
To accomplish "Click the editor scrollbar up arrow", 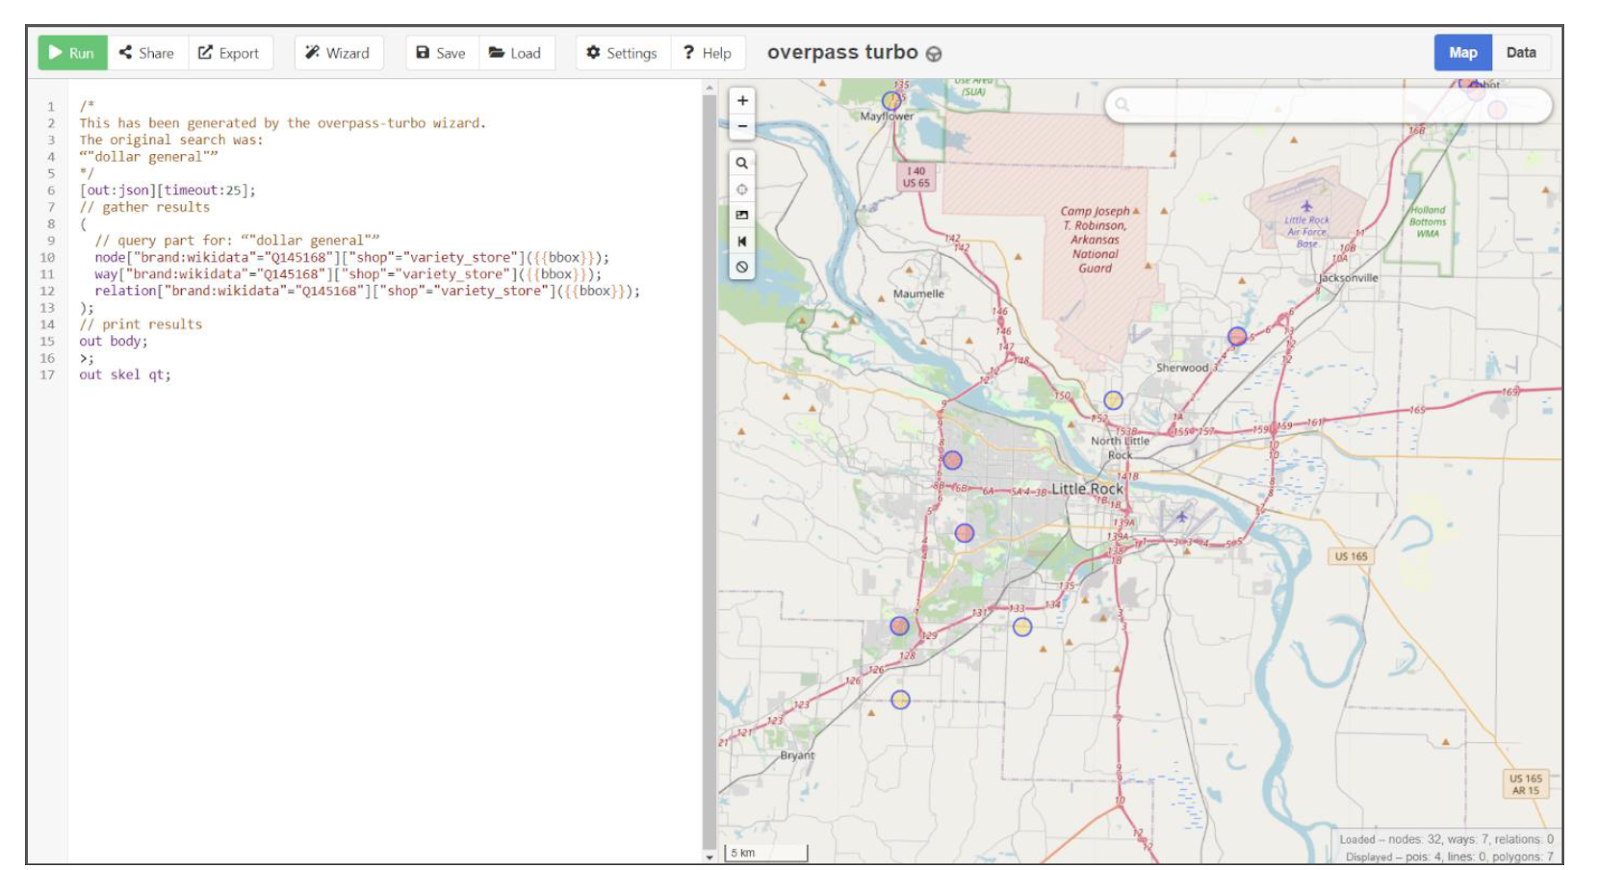I will click(710, 88).
